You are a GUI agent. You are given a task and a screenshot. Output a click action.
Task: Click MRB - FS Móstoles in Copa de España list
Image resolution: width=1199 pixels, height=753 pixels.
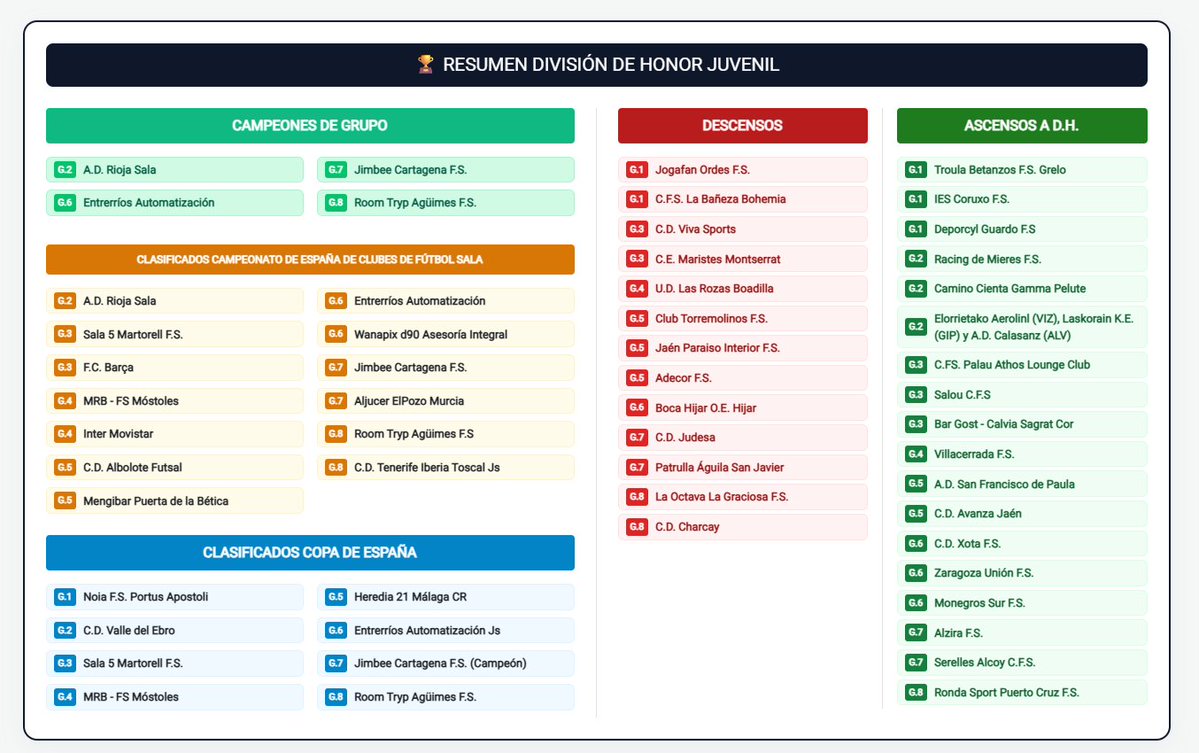[x=174, y=696]
